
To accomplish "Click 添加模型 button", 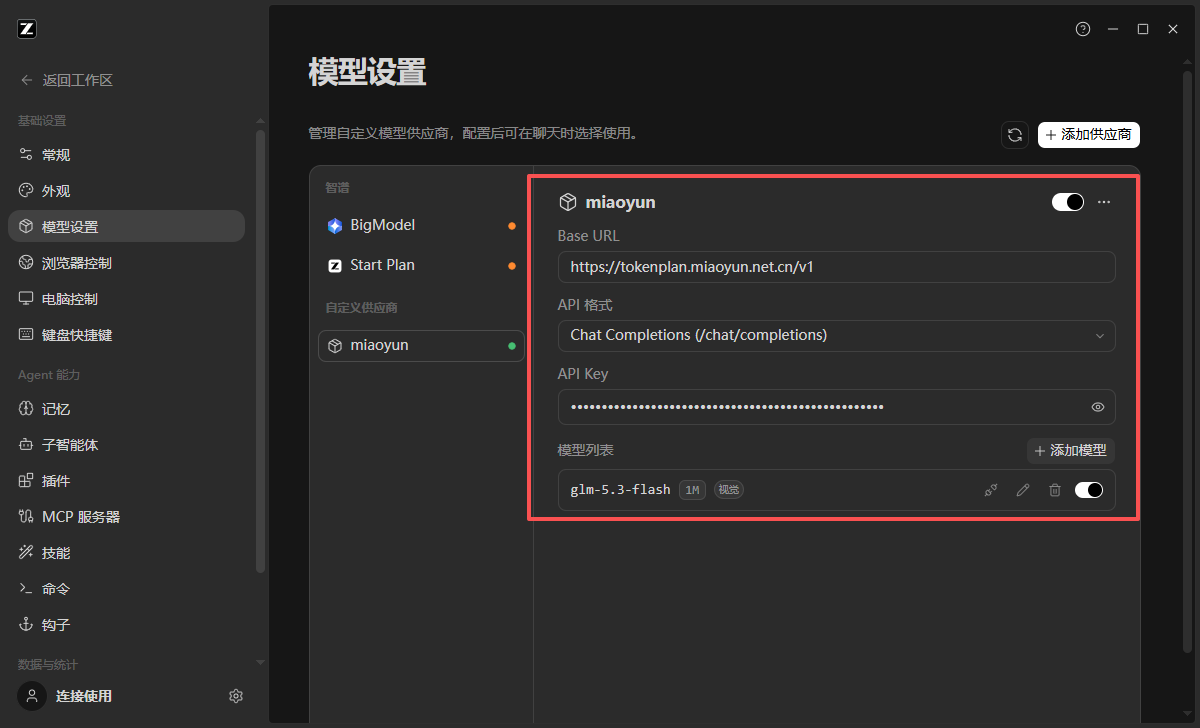I will pos(1071,451).
